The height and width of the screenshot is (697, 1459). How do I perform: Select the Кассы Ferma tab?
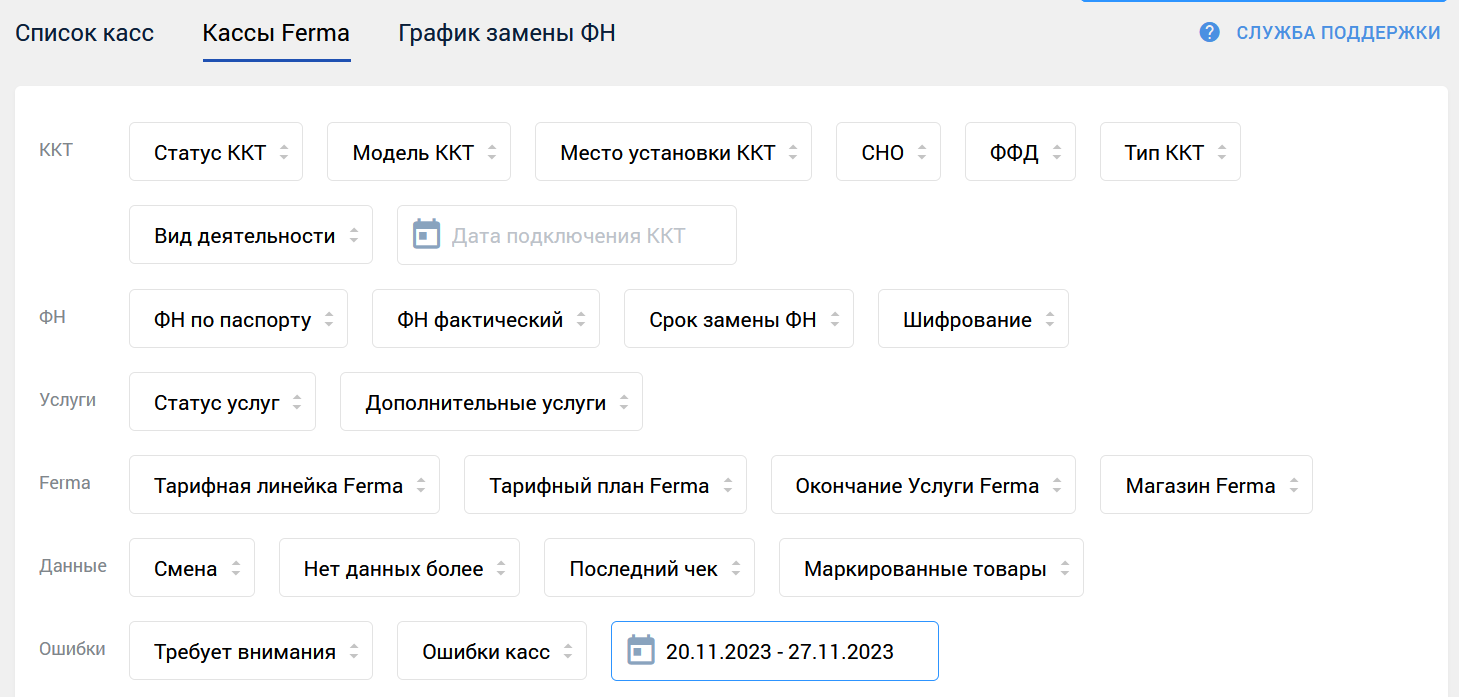(x=276, y=33)
